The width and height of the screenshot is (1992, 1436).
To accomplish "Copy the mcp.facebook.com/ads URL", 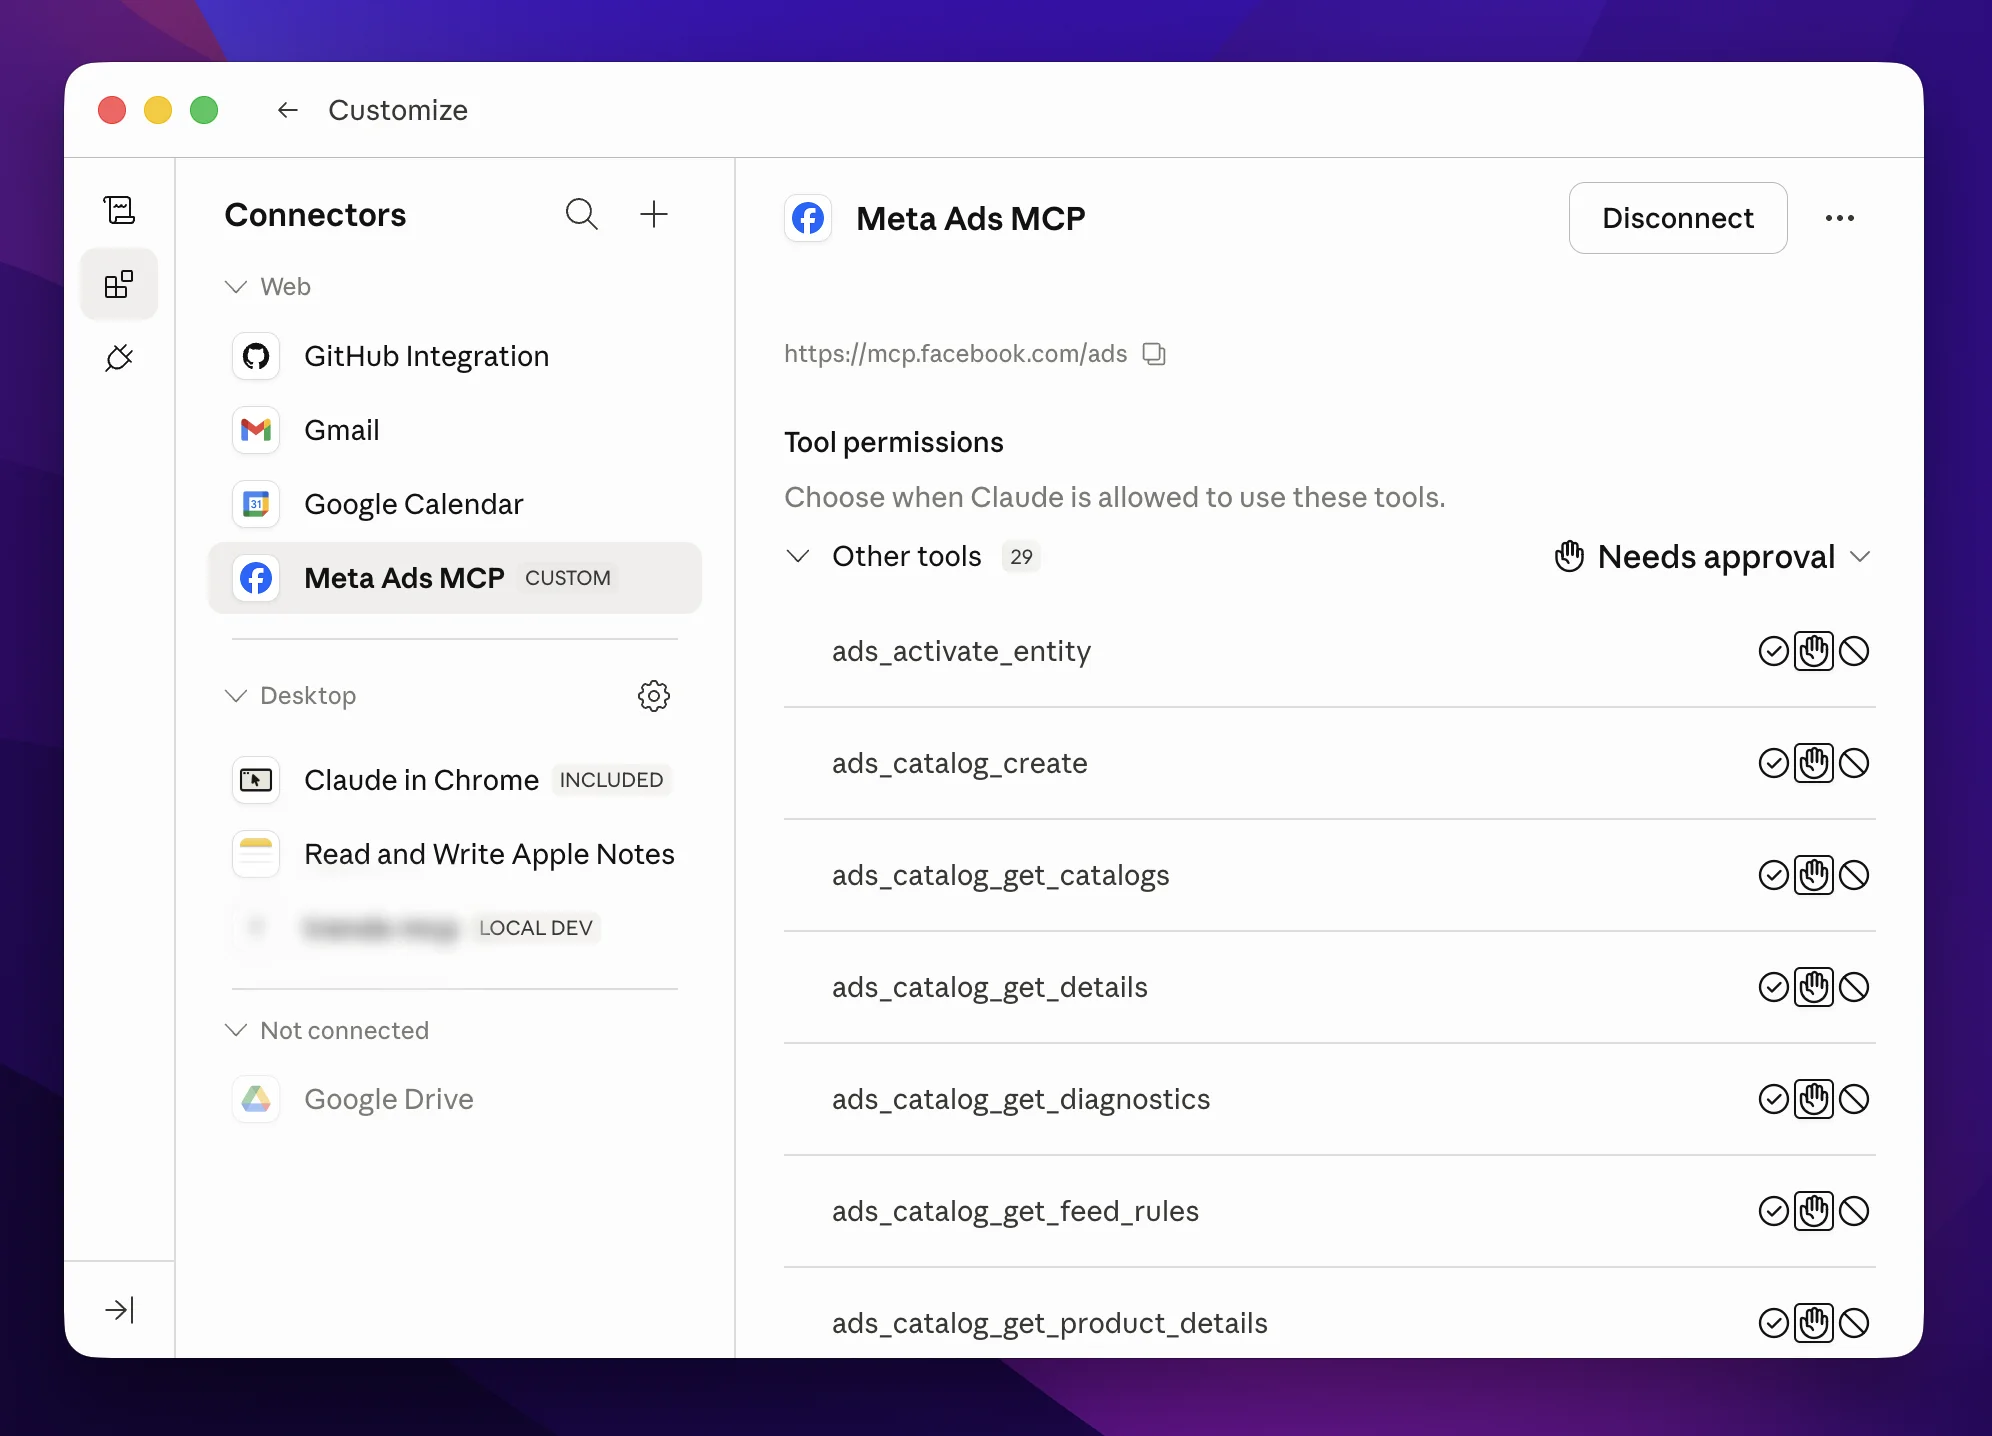I will (1155, 354).
